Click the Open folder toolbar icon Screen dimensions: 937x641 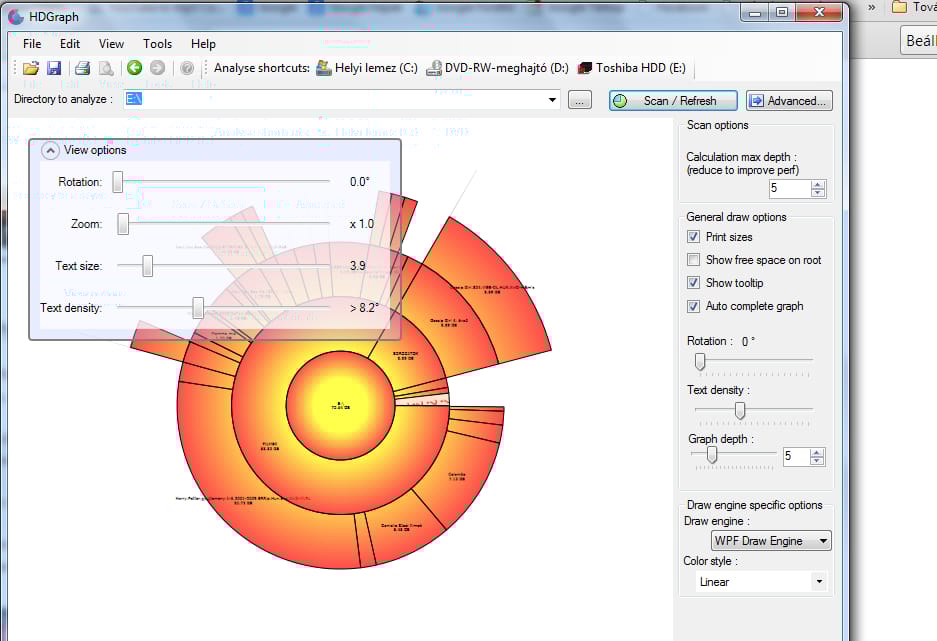click(30, 68)
